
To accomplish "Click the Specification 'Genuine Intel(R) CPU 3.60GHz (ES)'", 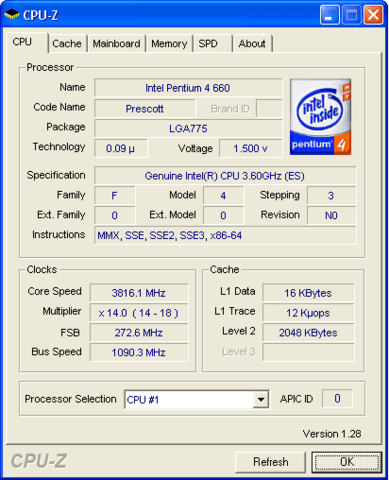I will [225, 176].
